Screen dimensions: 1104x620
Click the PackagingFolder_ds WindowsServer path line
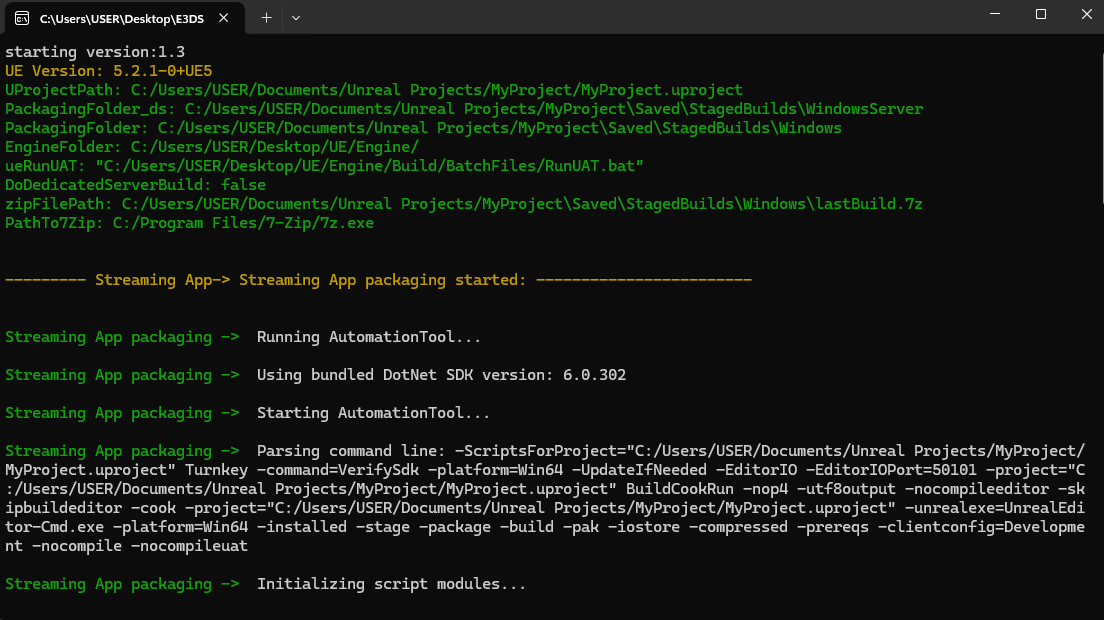463,109
